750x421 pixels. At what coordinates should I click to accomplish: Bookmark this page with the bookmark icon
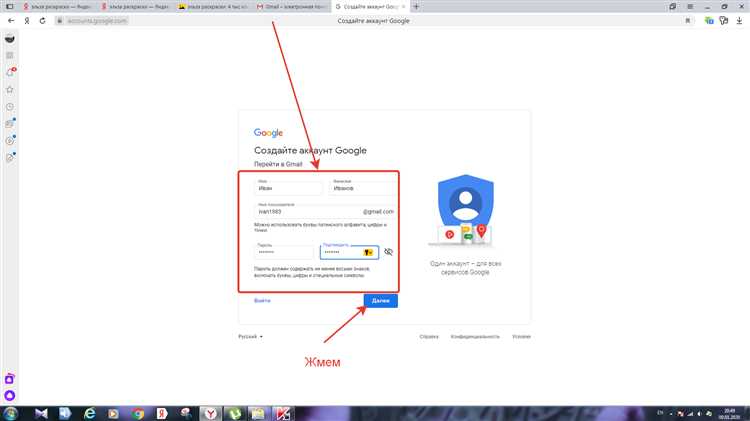[x=688, y=21]
